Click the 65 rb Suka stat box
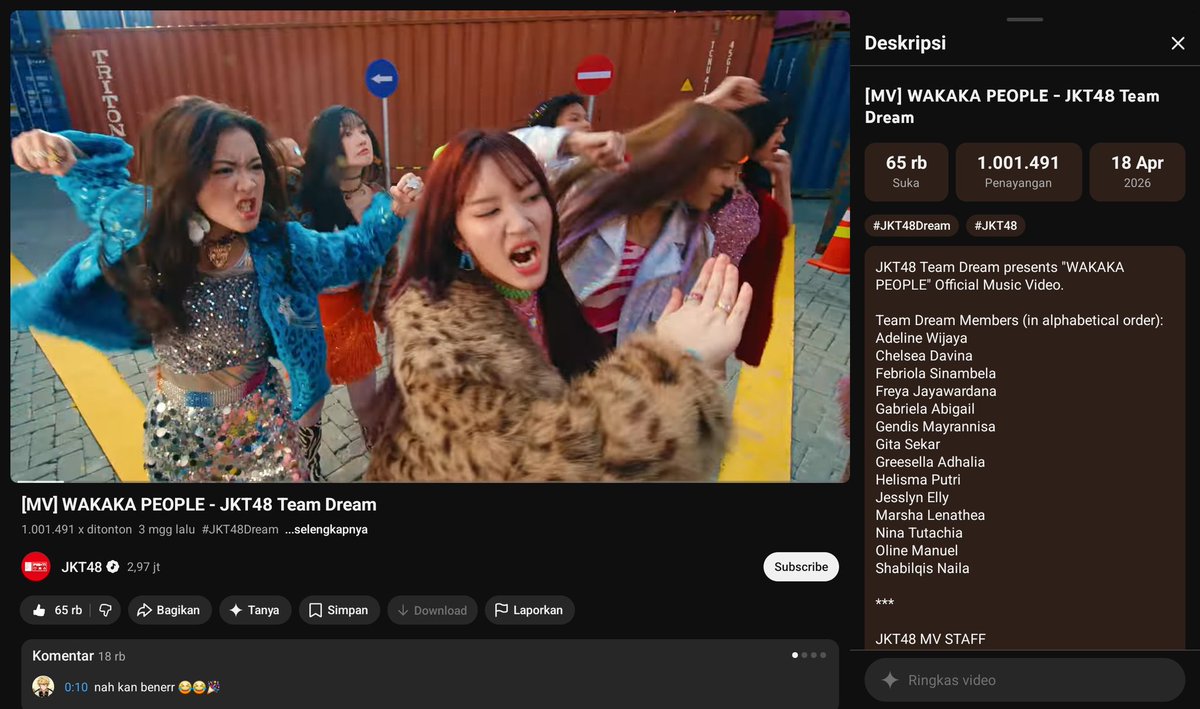Viewport: 1200px width, 709px height. (x=906, y=172)
